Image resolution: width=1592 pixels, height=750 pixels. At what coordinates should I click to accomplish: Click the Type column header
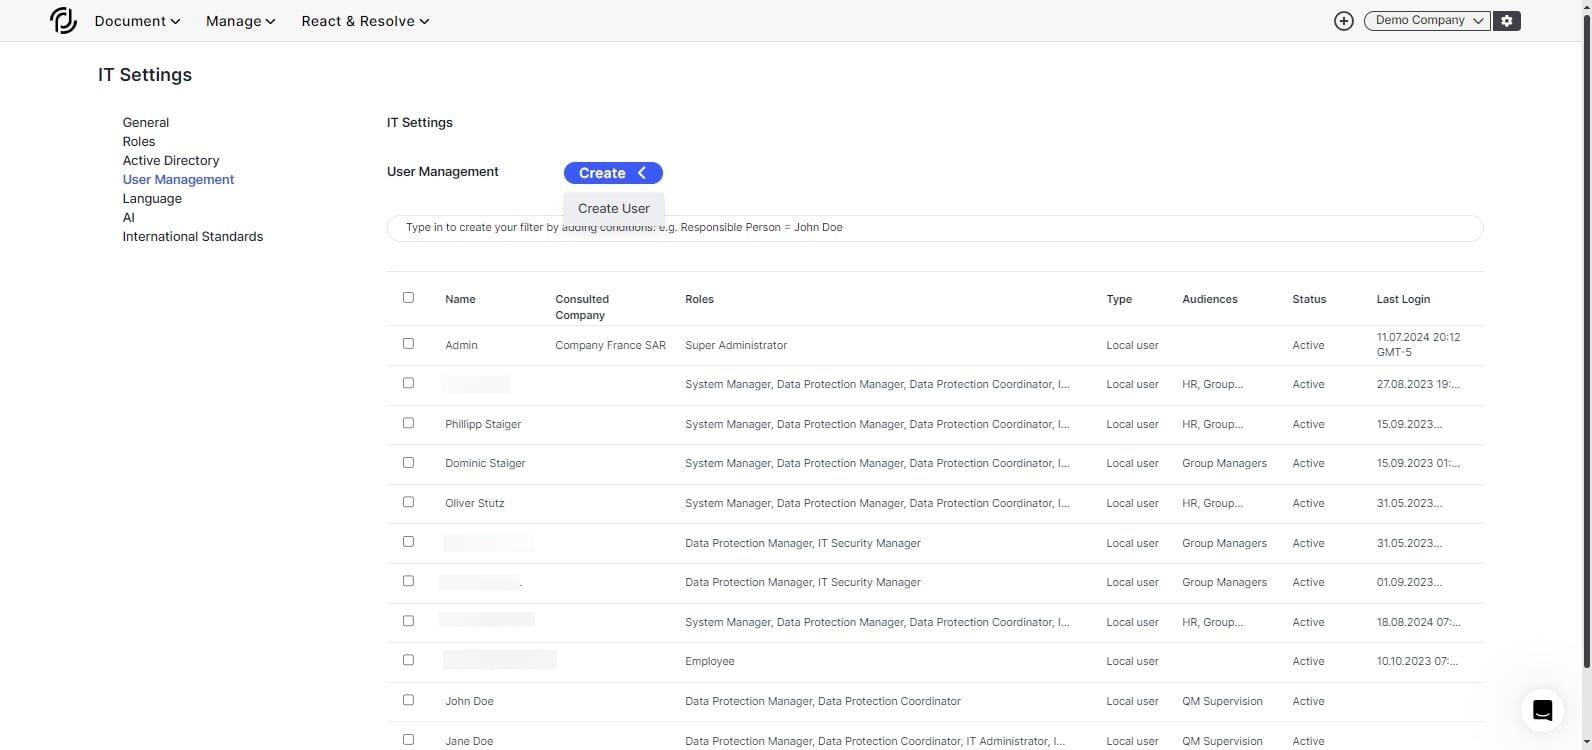coord(1119,299)
